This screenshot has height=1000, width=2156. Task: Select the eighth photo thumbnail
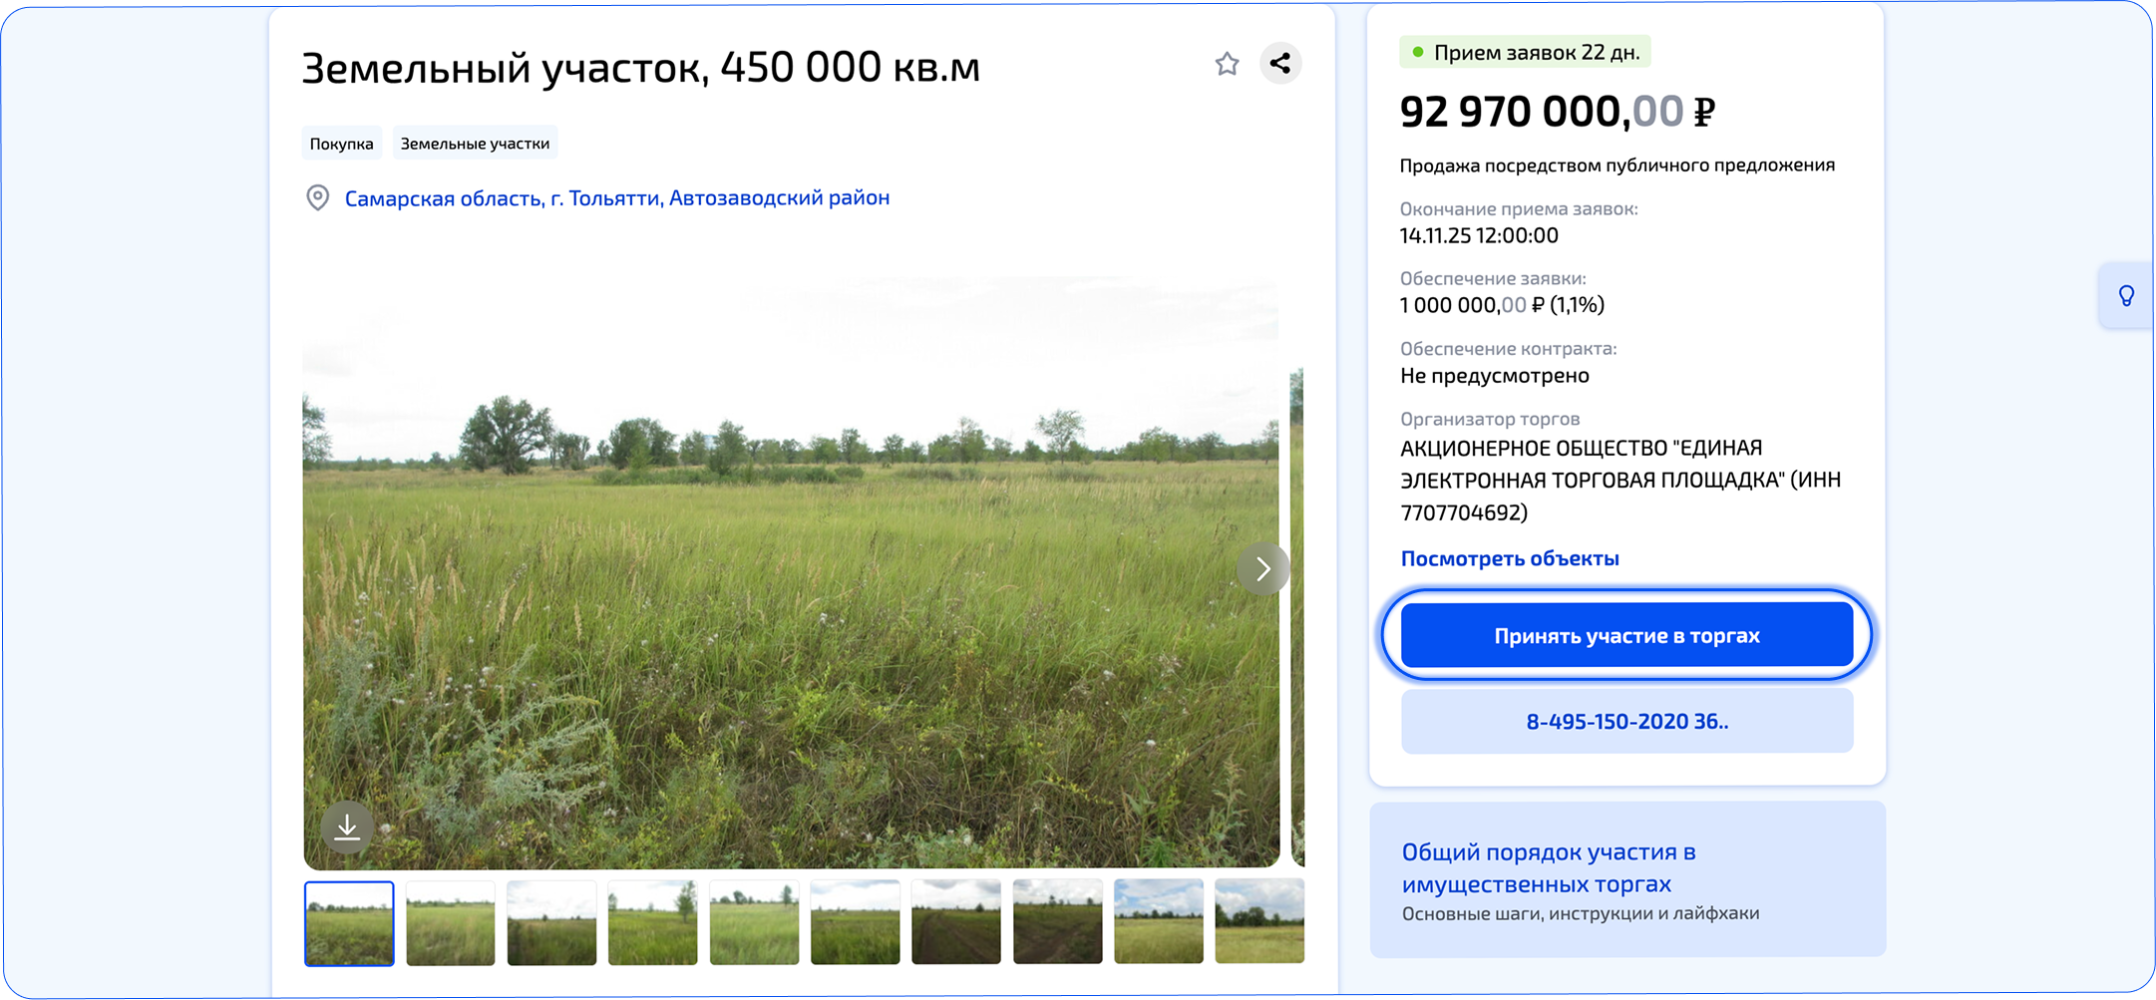point(1057,923)
